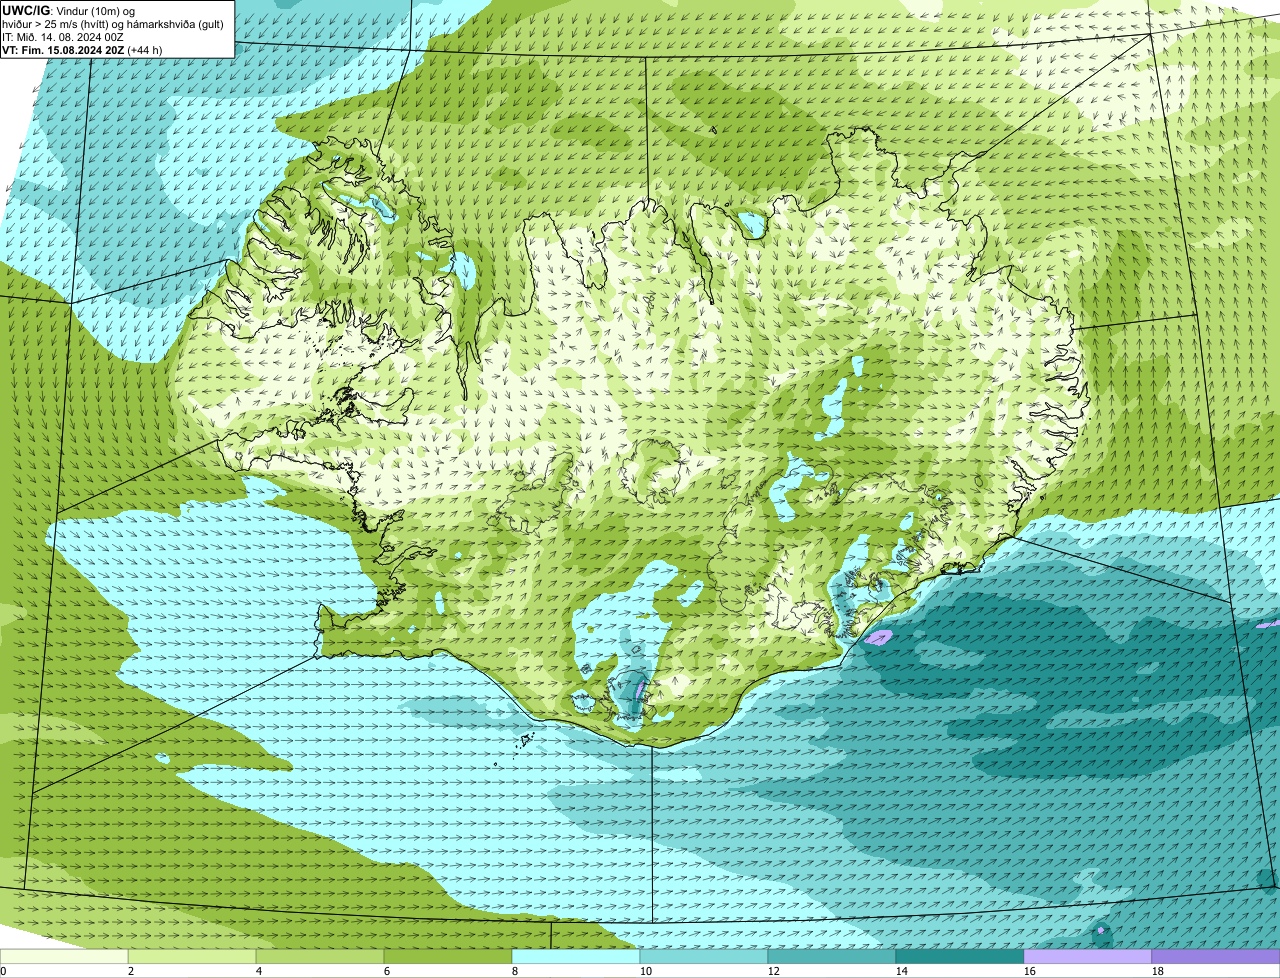The image size is (1280, 978).
Task: Click the scale label '2'
Action: pos(131,971)
